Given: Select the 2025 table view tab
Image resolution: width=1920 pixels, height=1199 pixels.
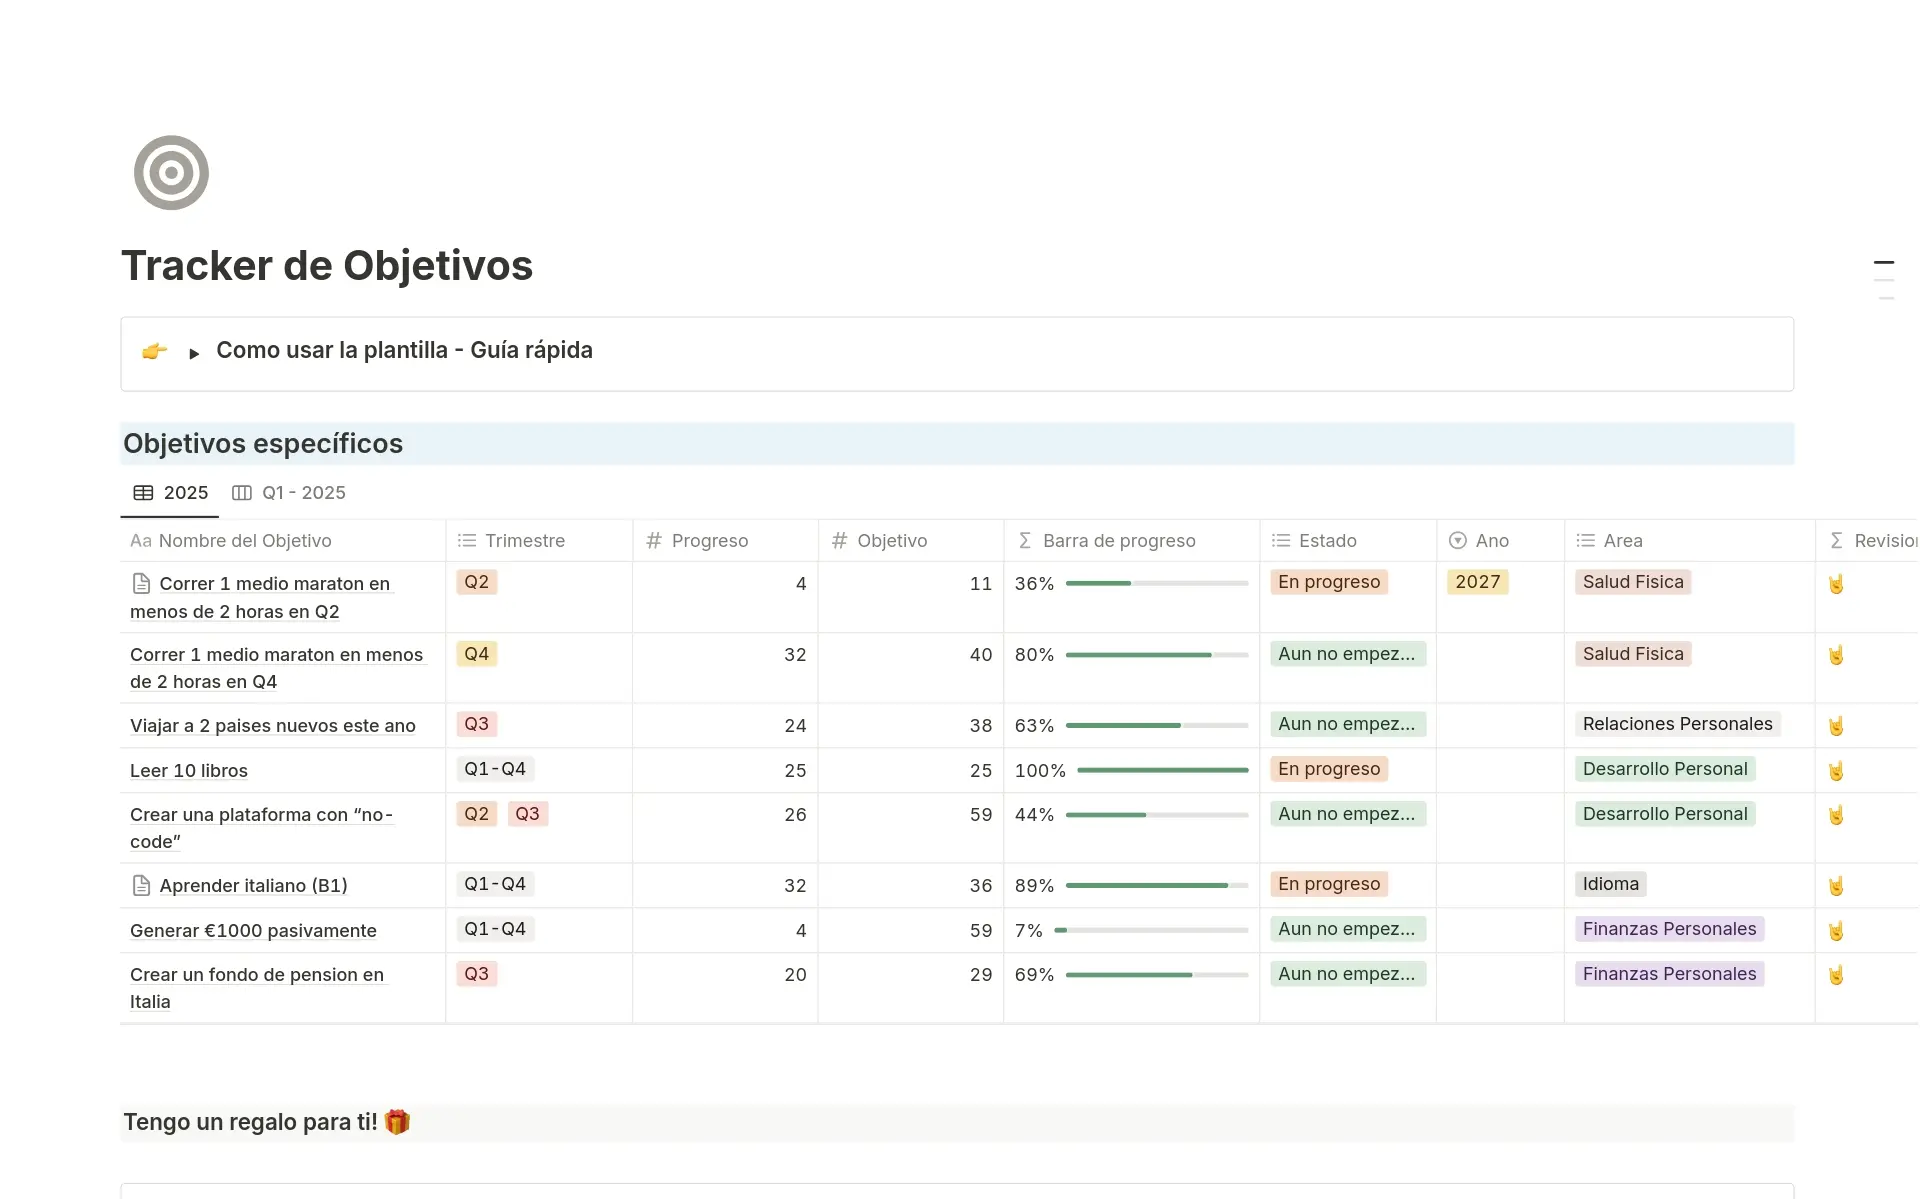Looking at the screenshot, I should pos(185,493).
